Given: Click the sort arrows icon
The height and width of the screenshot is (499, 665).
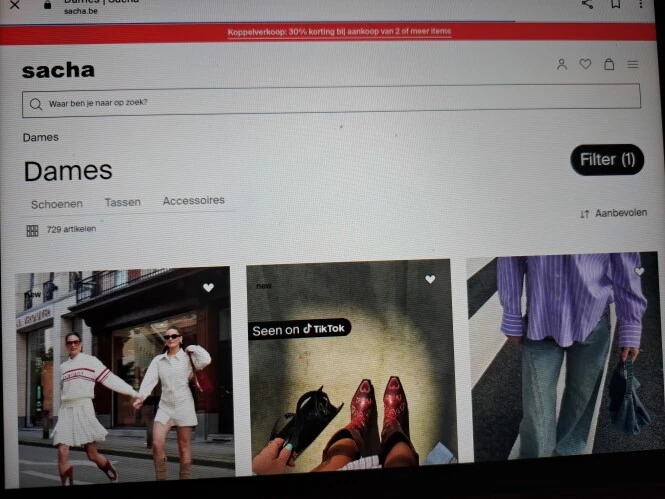Looking at the screenshot, I should (x=585, y=214).
